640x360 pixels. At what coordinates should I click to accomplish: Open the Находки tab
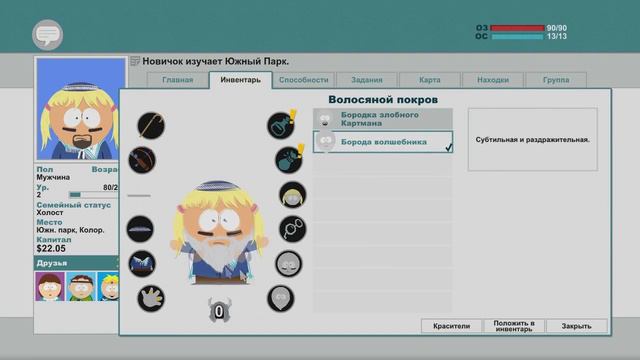click(493, 80)
